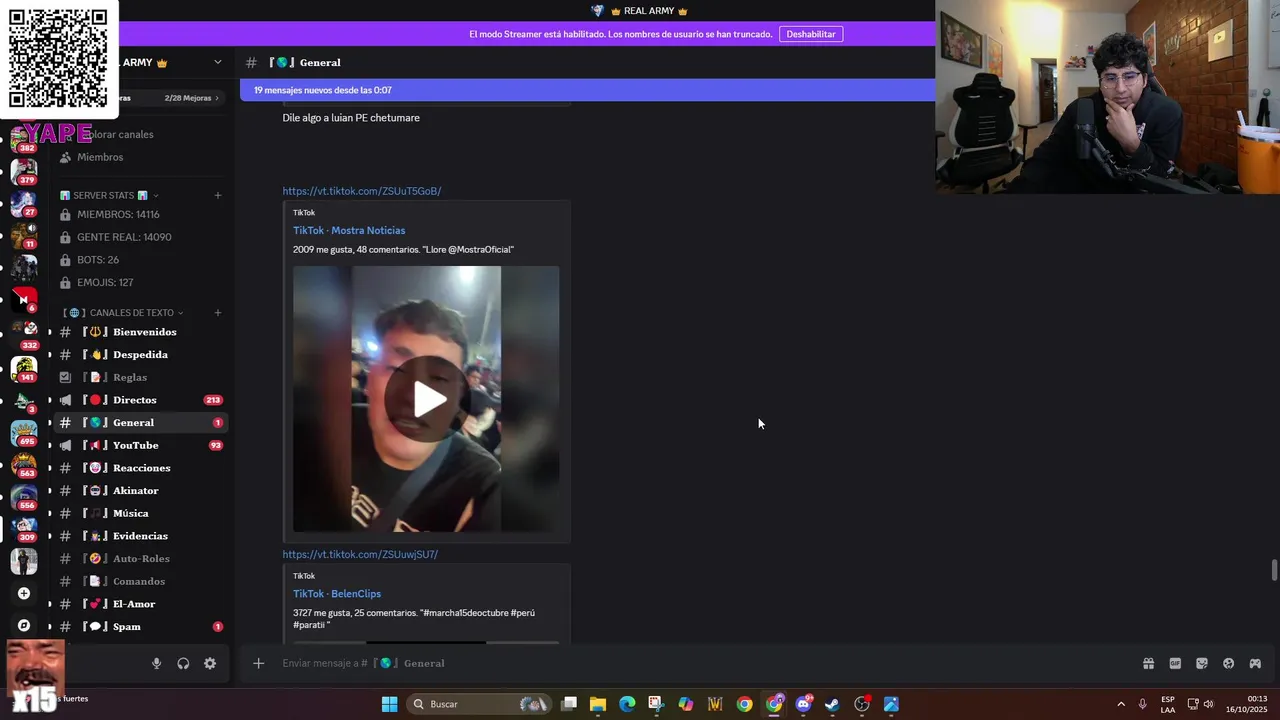Open the sticker picker icon
Image resolution: width=1280 pixels, height=720 pixels.
[x=1202, y=663]
